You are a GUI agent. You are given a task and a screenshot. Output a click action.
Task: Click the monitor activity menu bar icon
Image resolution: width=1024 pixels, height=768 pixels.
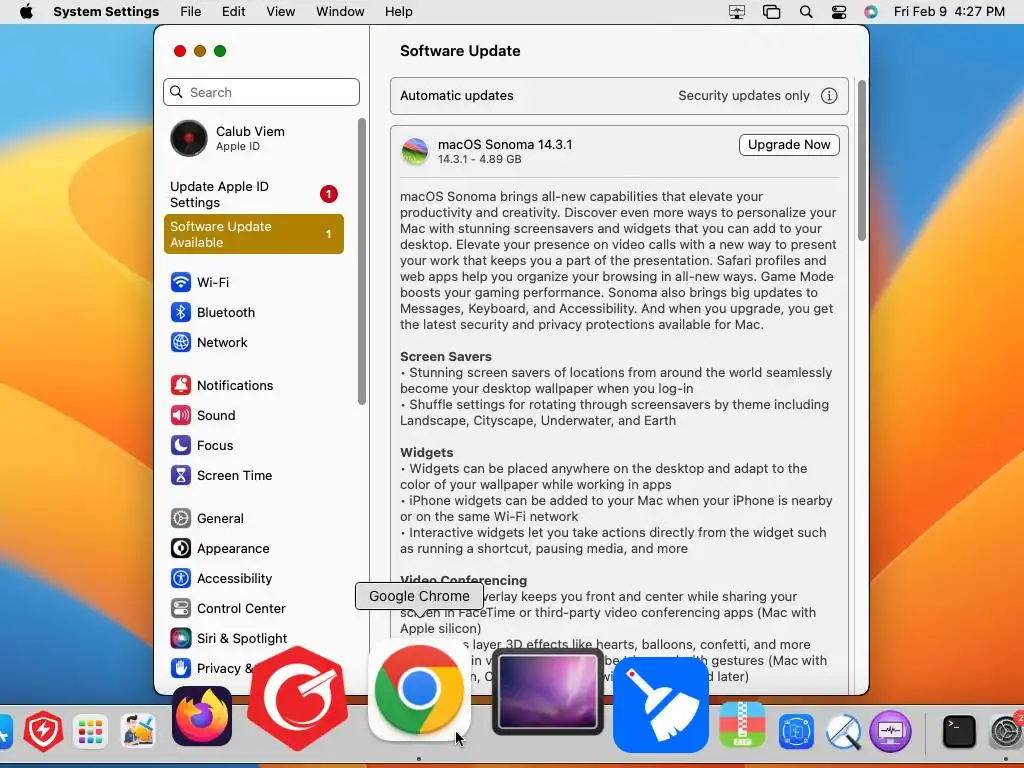point(737,12)
